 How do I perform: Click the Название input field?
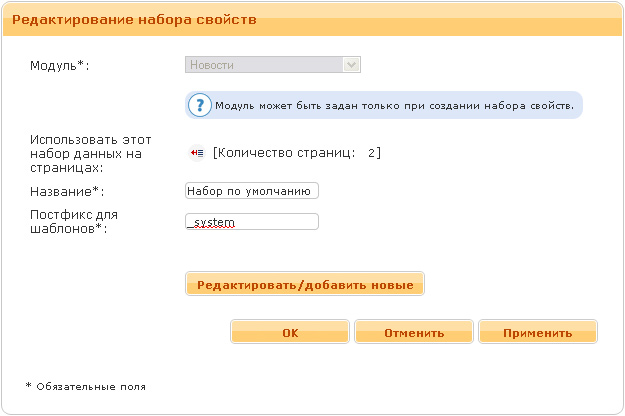tap(252, 191)
